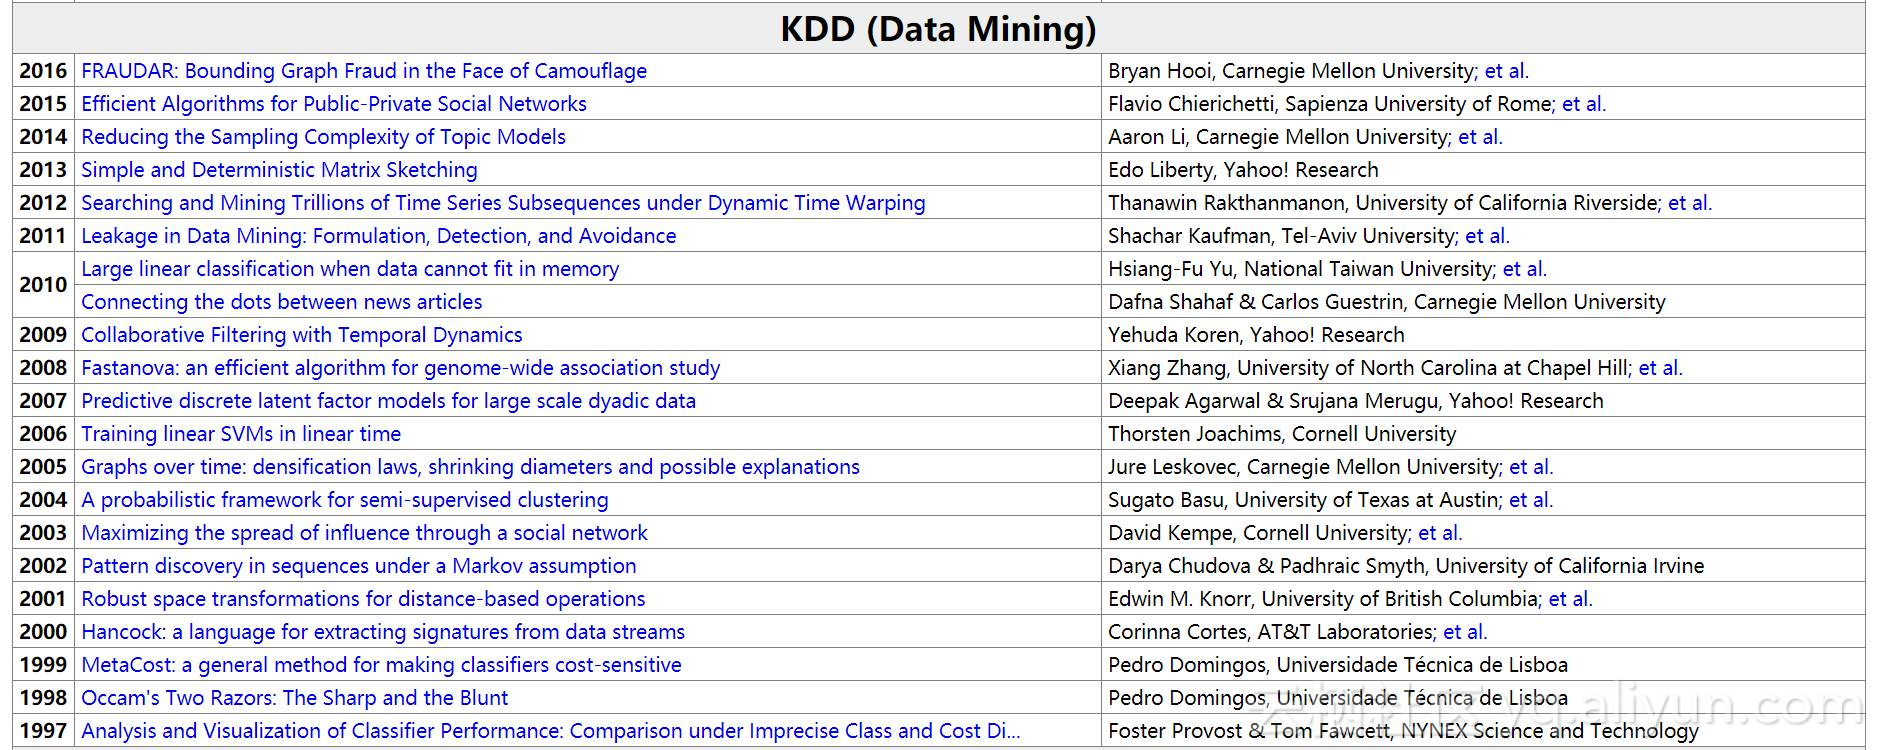Click et al. after Sugato Basu
This screenshot has height=750, width=1877.
1530,500
